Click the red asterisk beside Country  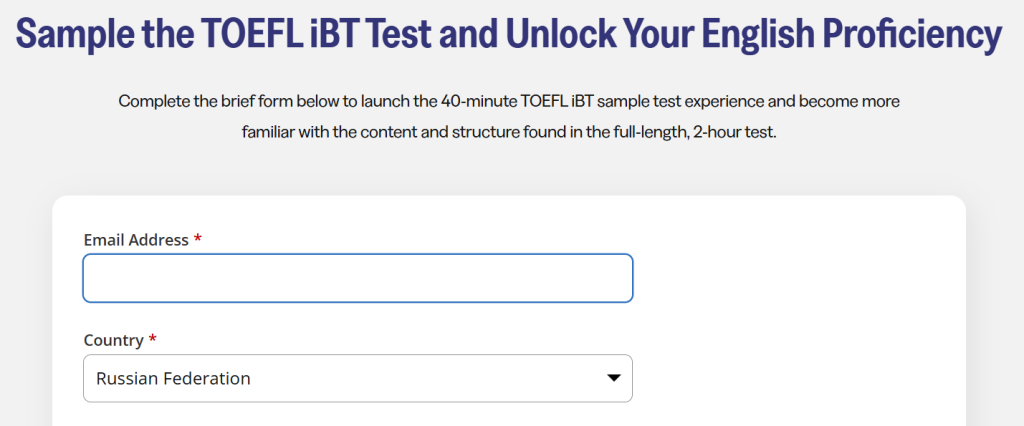pos(153,340)
